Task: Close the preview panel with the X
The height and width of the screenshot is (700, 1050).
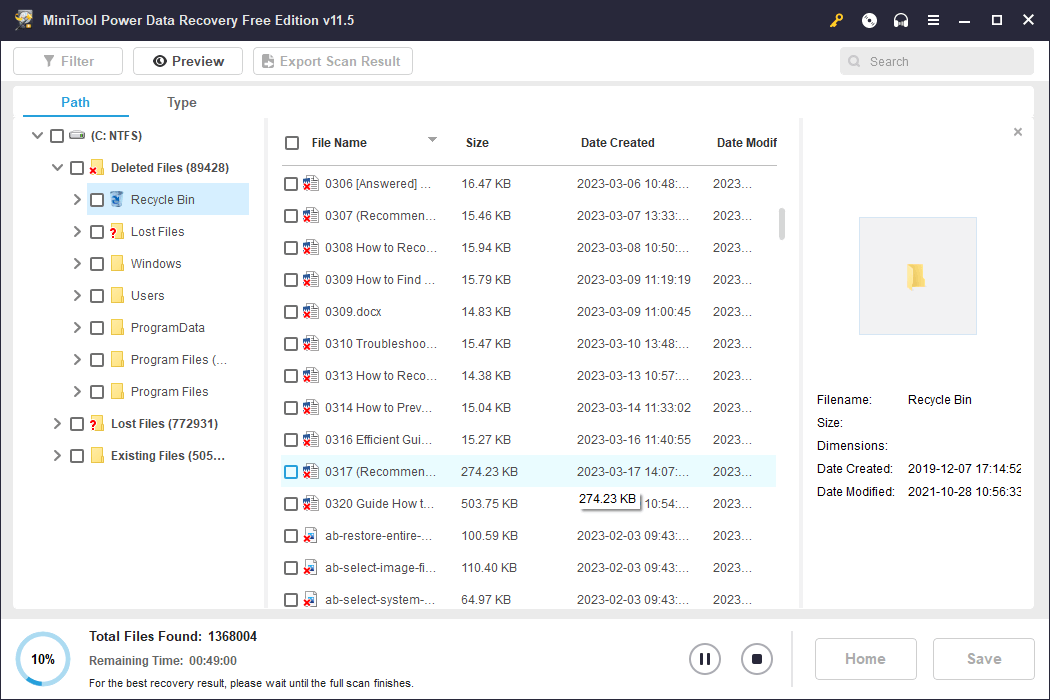Action: [x=1018, y=132]
